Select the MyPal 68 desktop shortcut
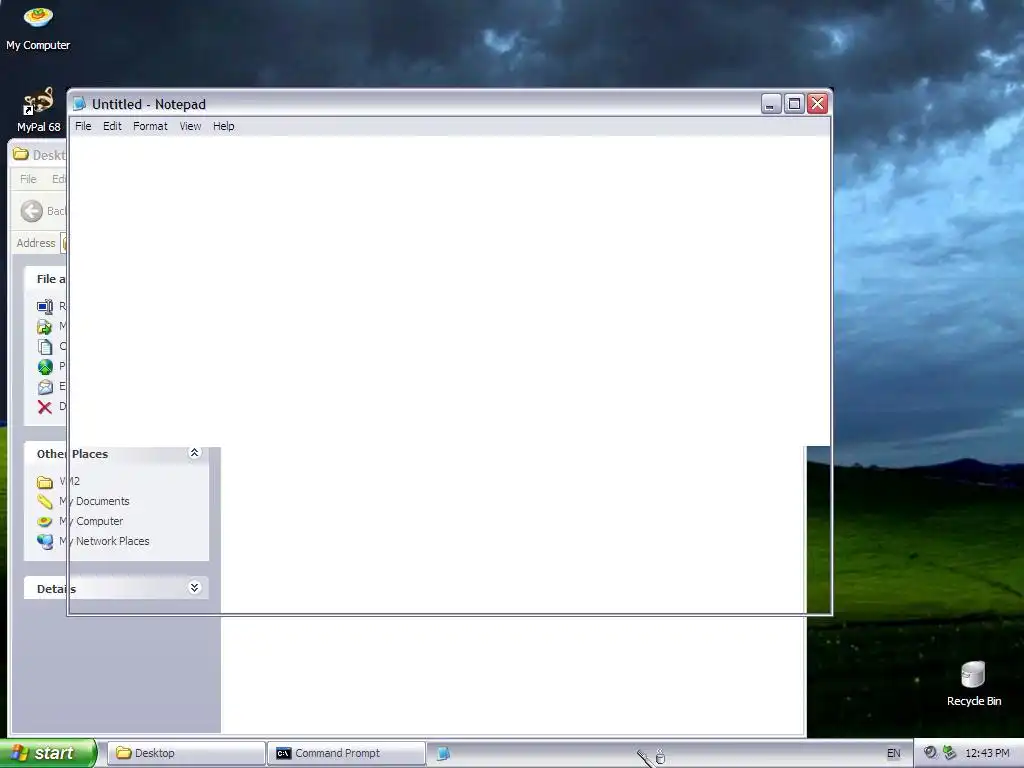Screen dimensions: 1024x768 coord(39,110)
